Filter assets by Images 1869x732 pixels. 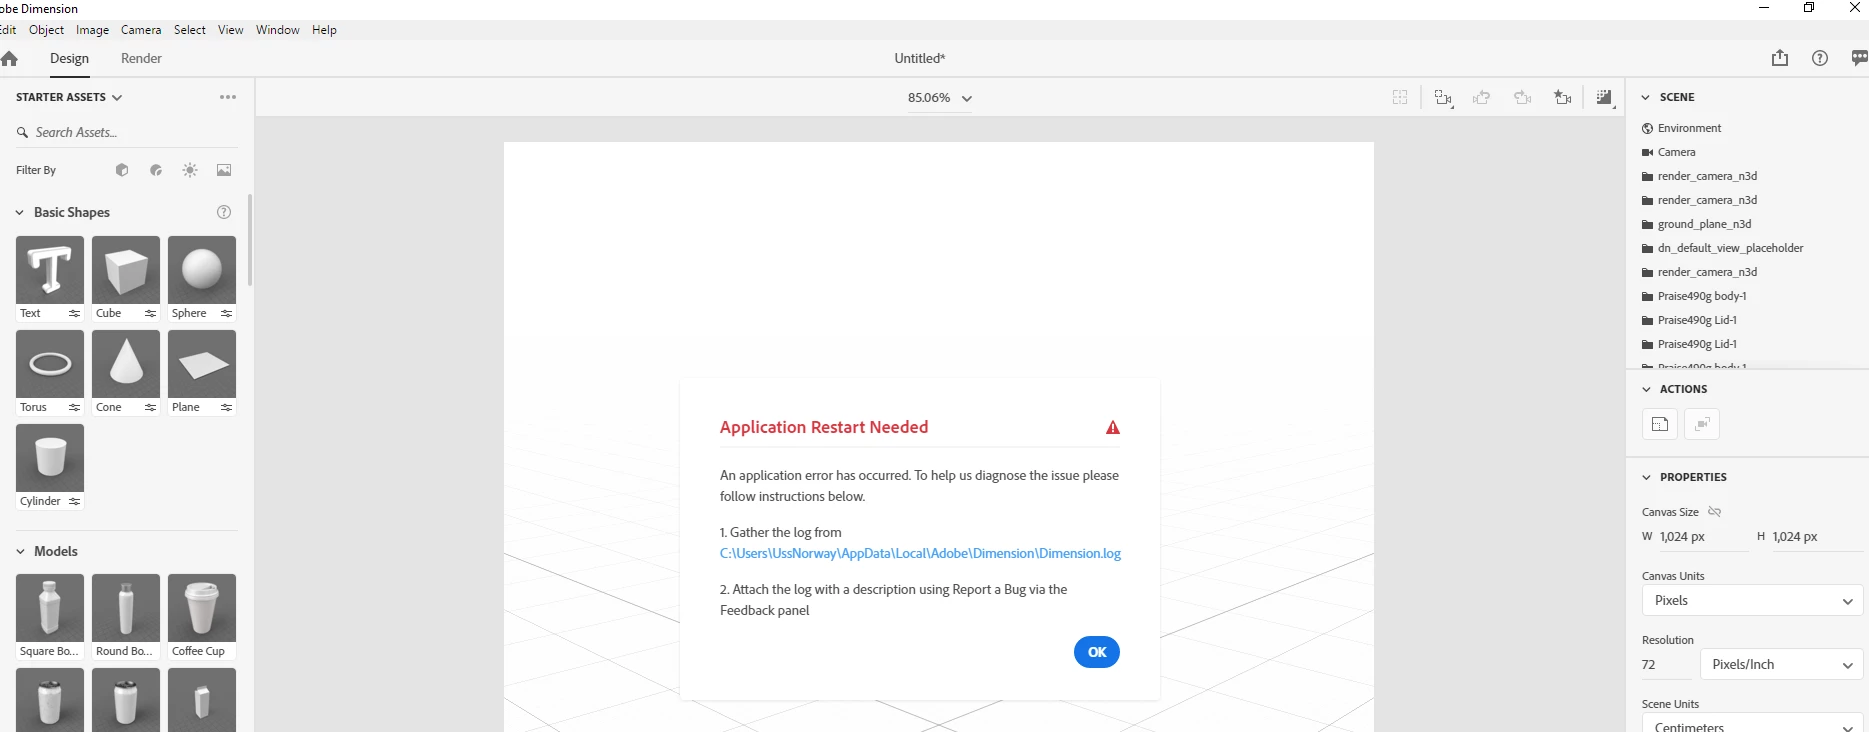(224, 170)
